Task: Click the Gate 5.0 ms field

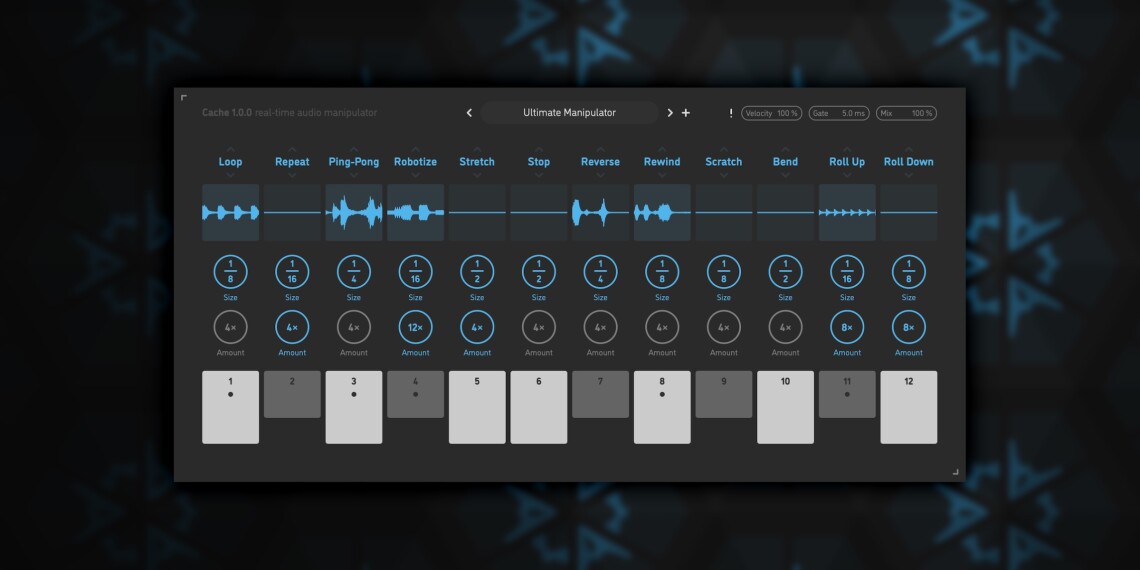Action: point(839,113)
